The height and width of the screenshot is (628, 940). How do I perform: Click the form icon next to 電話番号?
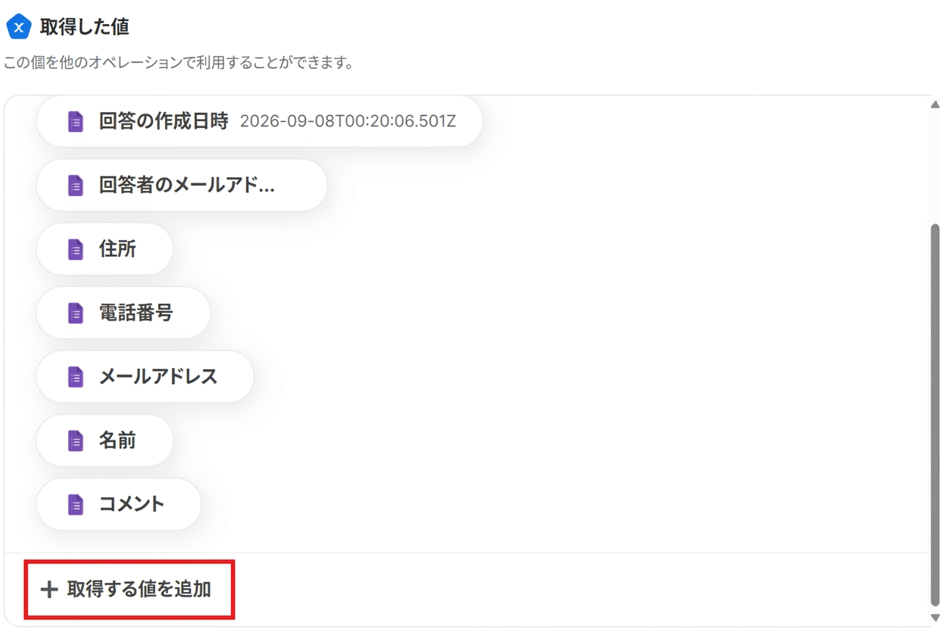[x=76, y=313]
